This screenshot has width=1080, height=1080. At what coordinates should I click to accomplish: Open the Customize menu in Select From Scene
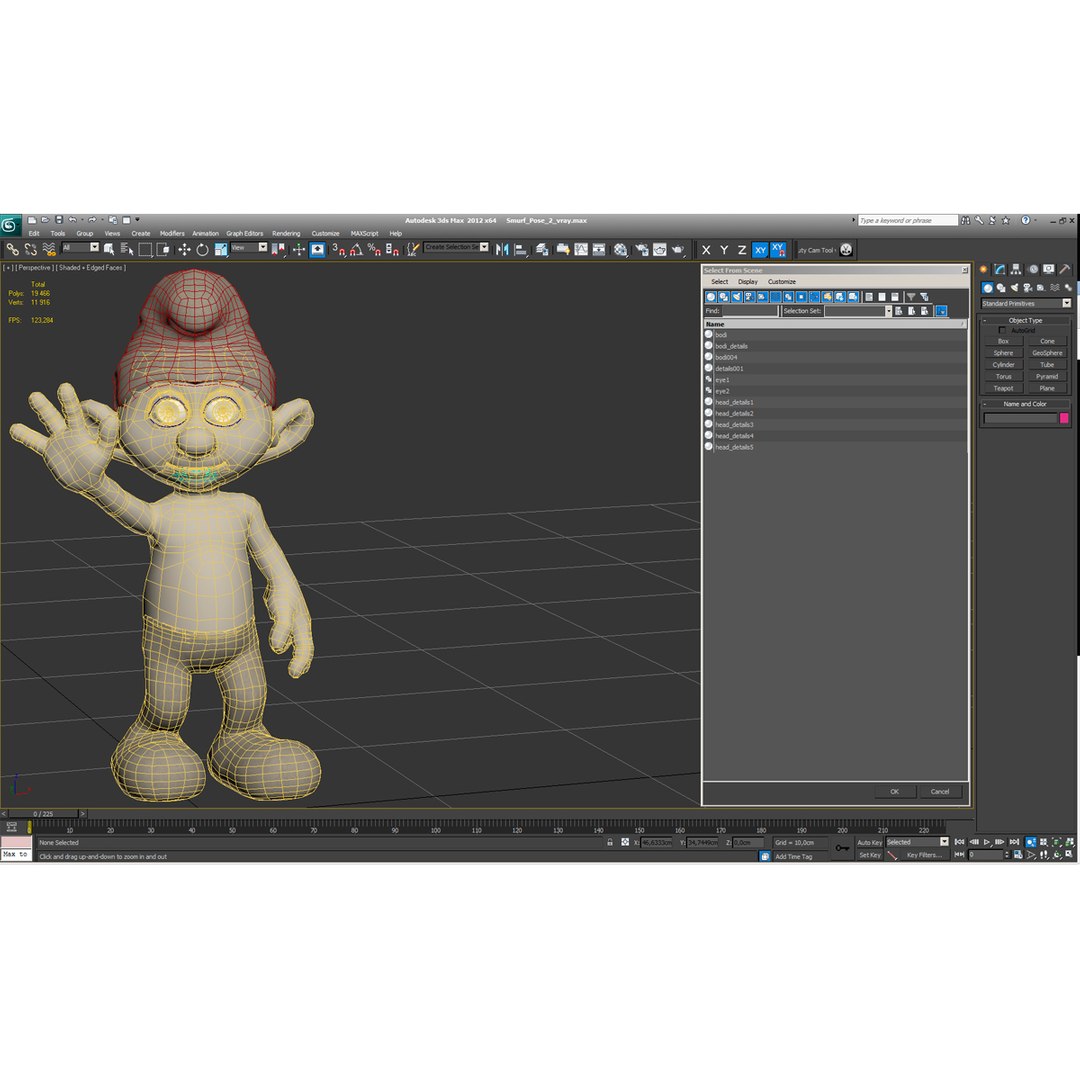(x=782, y=282)
